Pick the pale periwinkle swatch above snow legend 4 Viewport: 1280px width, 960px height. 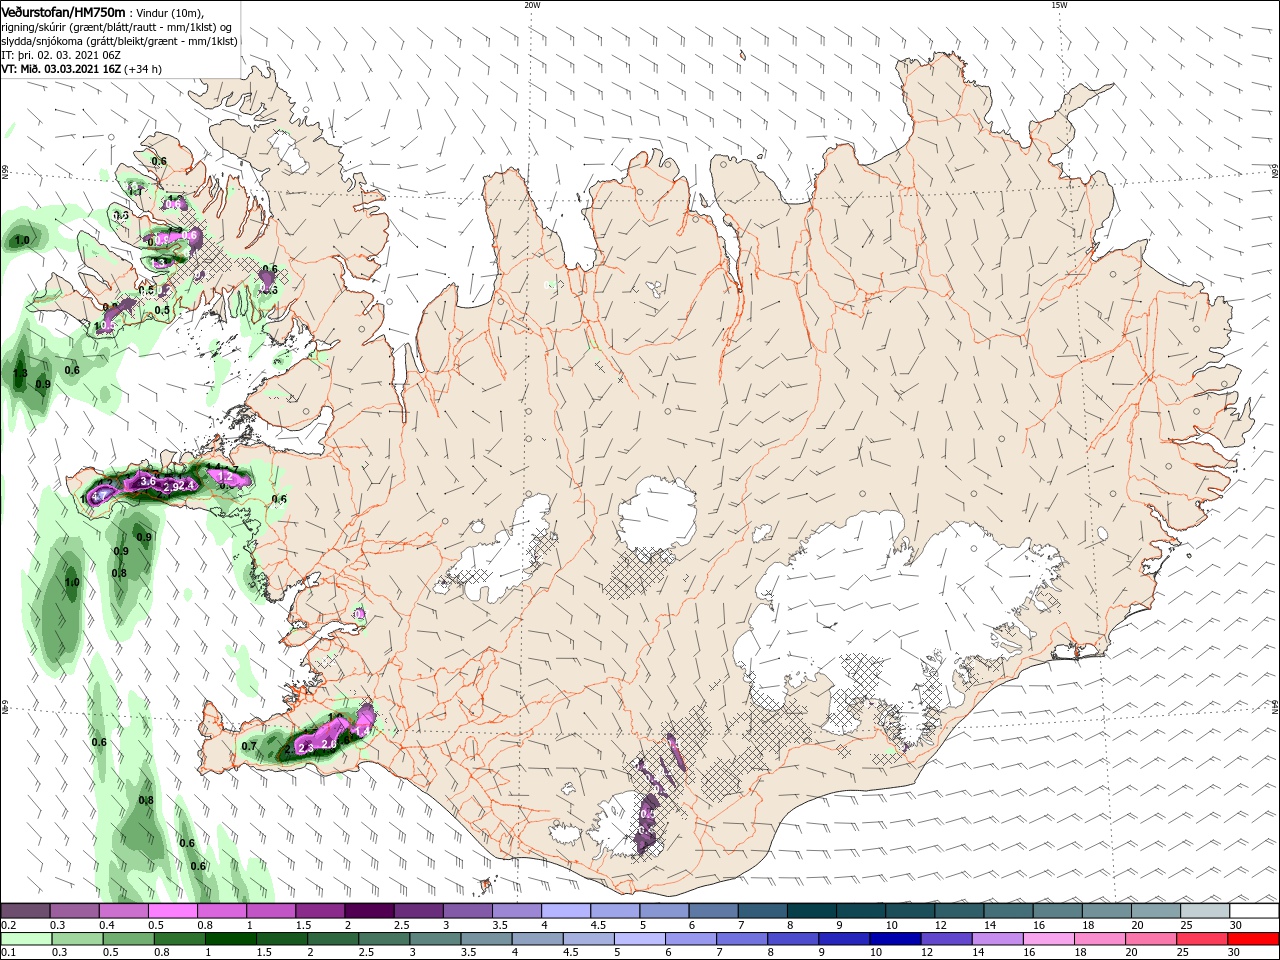coord(566,911)
